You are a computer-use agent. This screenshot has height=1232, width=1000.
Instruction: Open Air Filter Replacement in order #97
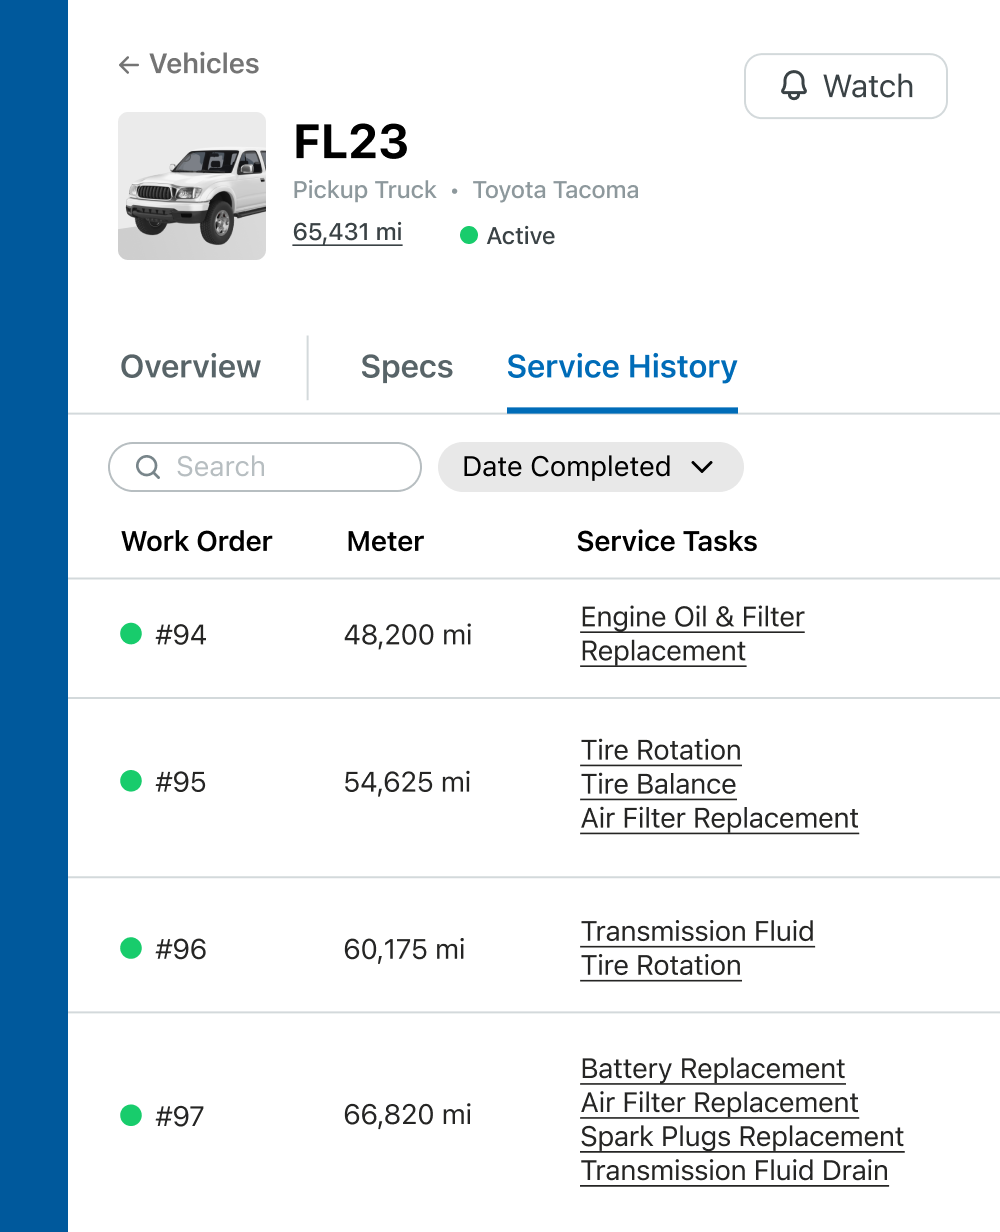click(x=719, y=1103)
